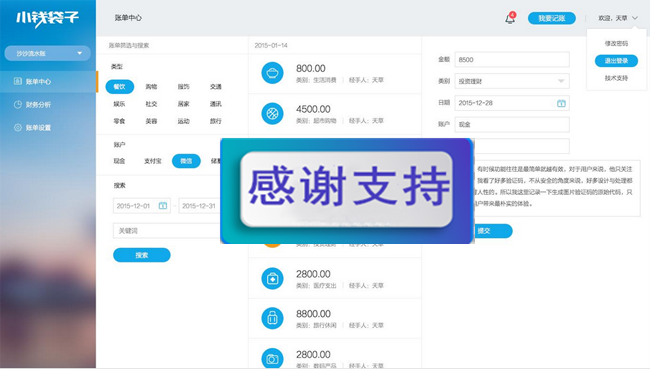The image size is (650, 371).
Task: Click the 提交 button
Action: 493,231
